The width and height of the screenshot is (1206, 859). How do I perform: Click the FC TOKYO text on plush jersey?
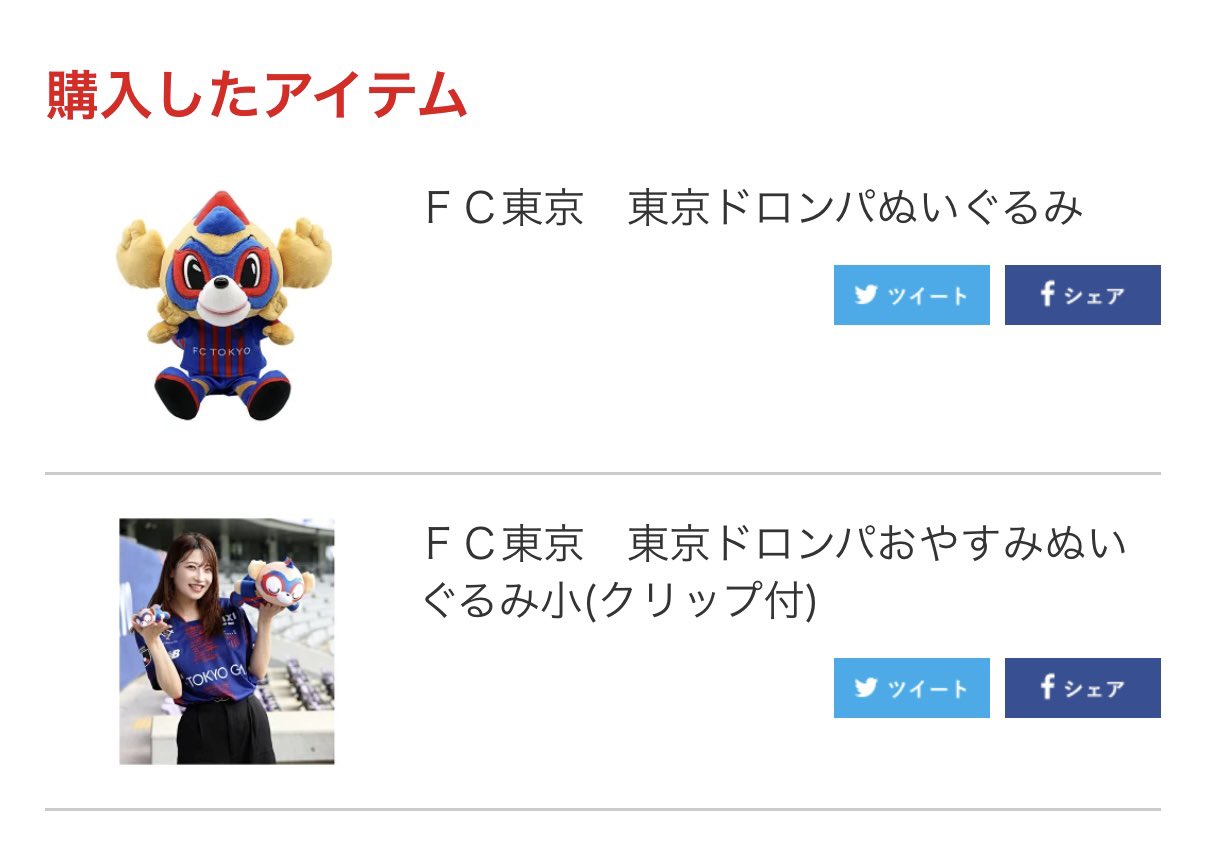tap(222, 352)
